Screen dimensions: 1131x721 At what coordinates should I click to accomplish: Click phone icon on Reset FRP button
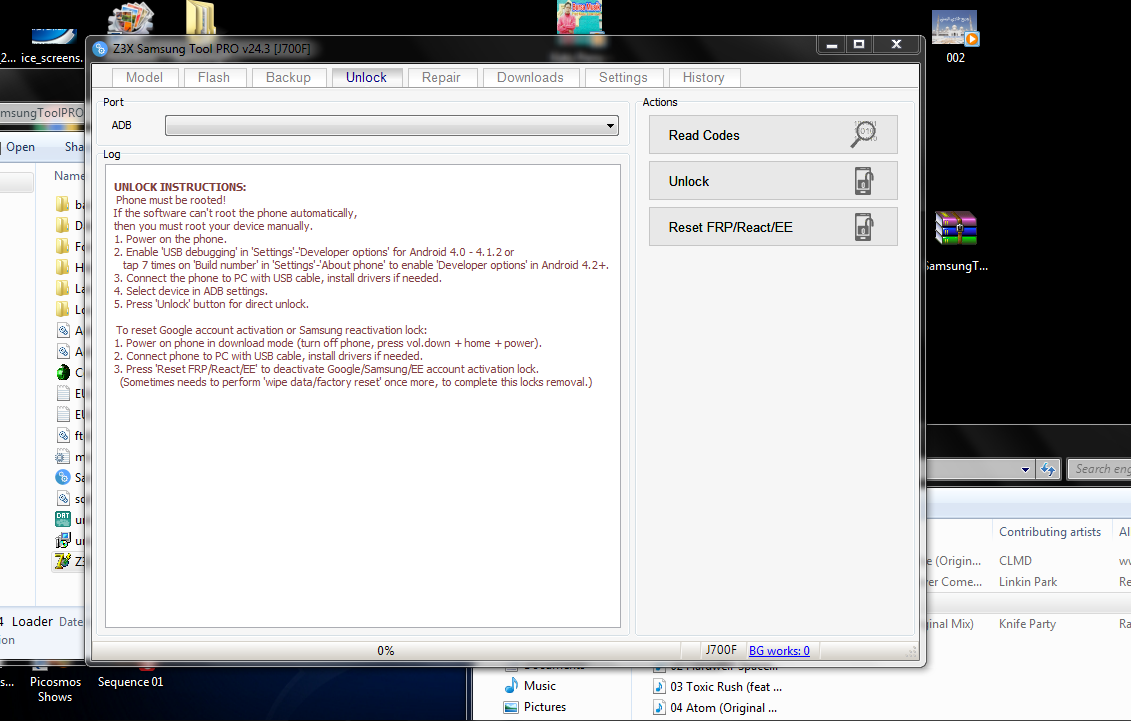(x=864, y=227)
